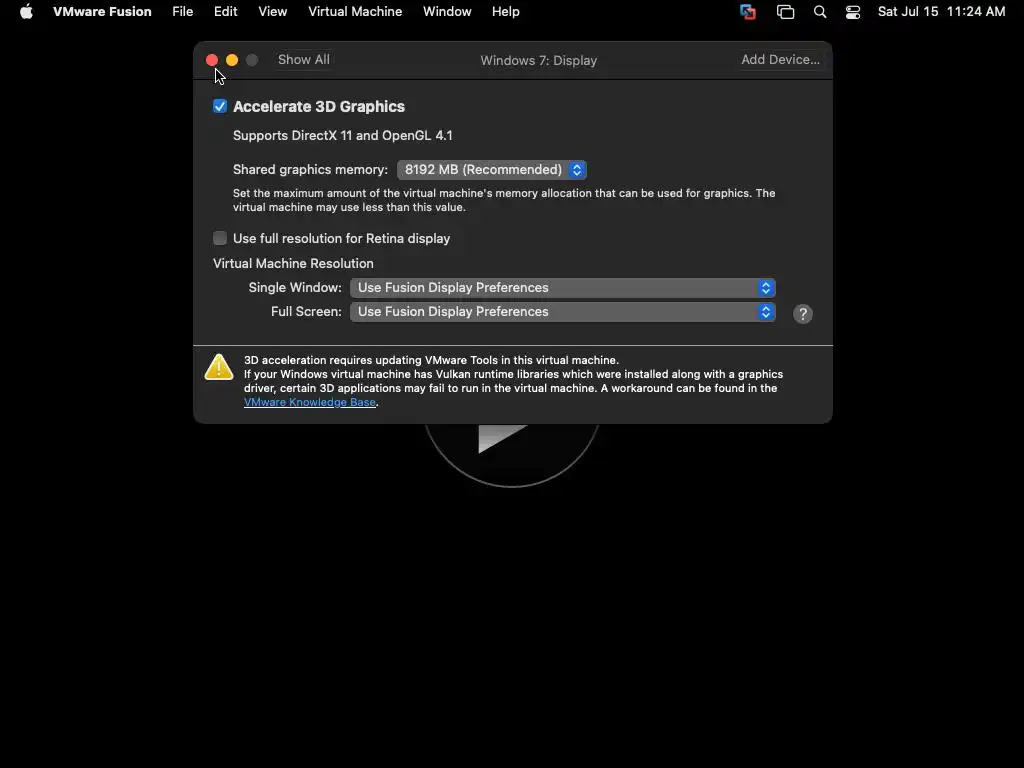Open the Apple menu
Screen dimensions: 1024x768
[x=26, y=12]
